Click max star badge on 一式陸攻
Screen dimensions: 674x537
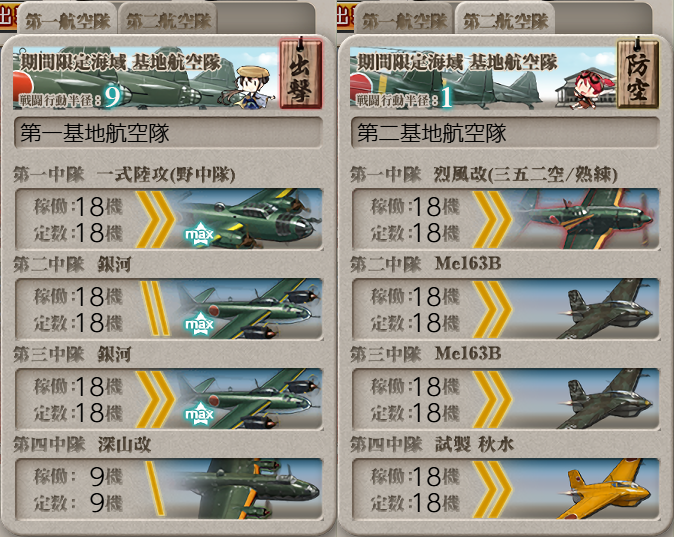(x=199, y=234)
